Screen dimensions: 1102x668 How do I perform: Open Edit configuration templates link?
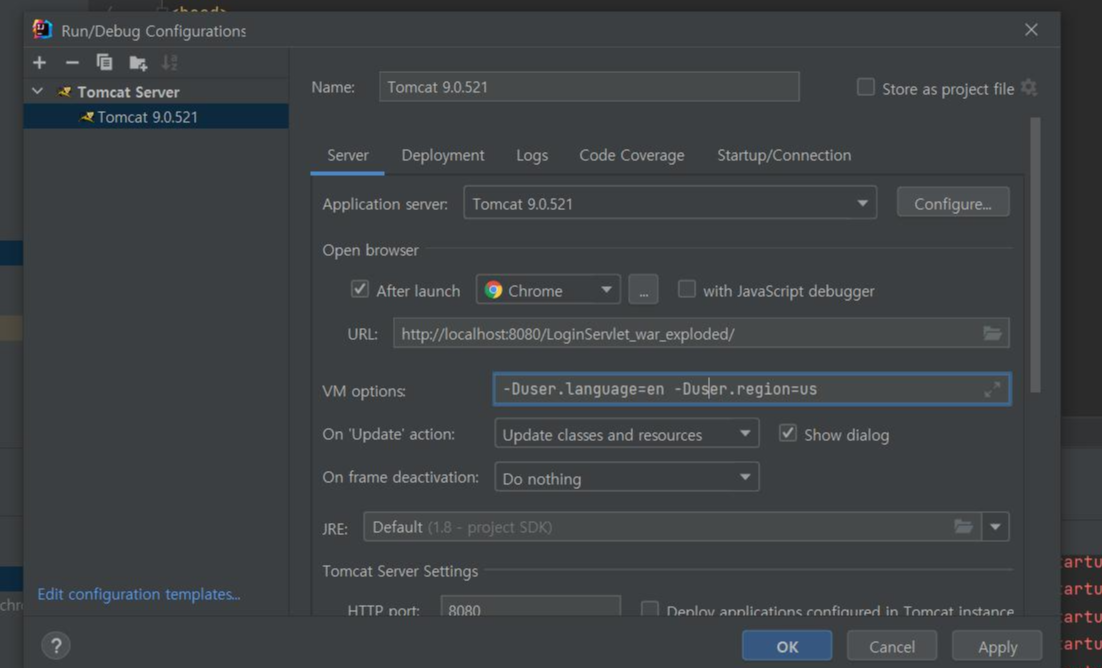(x=138, y=594)
